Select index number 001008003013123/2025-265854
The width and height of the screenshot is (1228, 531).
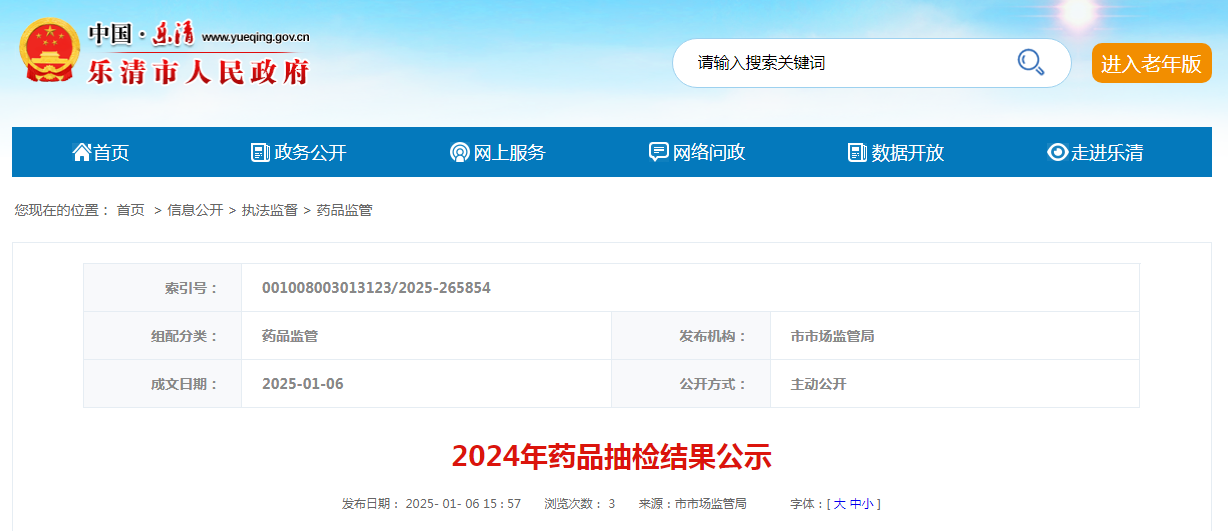point(376,288)
